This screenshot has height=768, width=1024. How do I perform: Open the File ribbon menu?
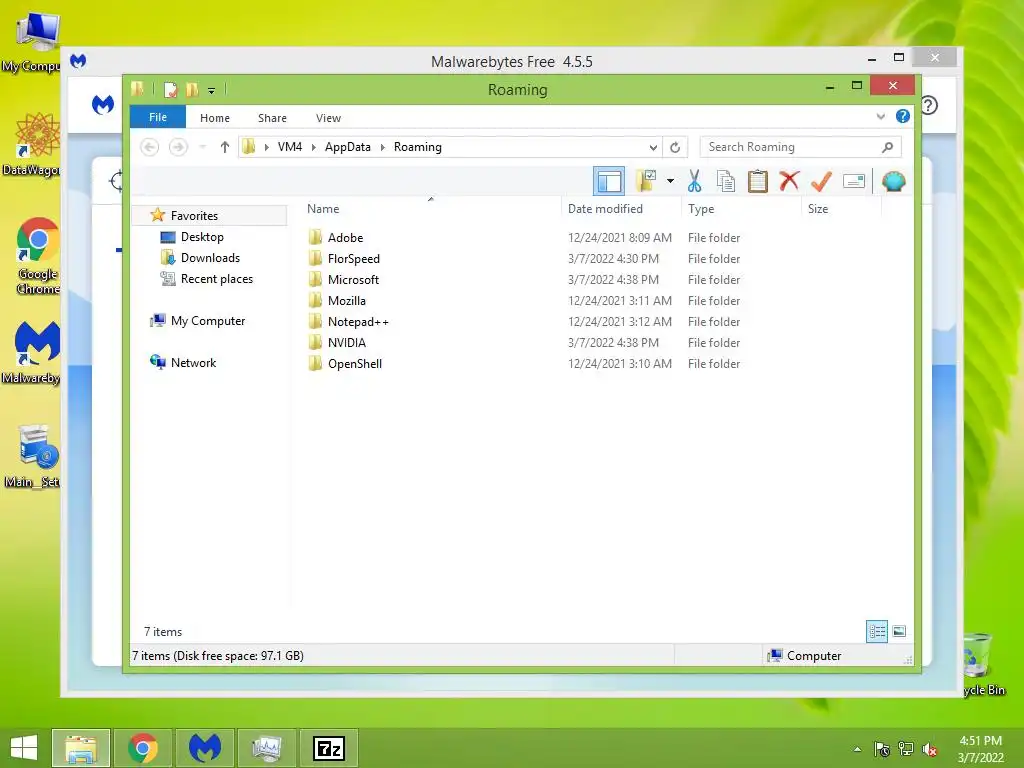tap(157, 117)
